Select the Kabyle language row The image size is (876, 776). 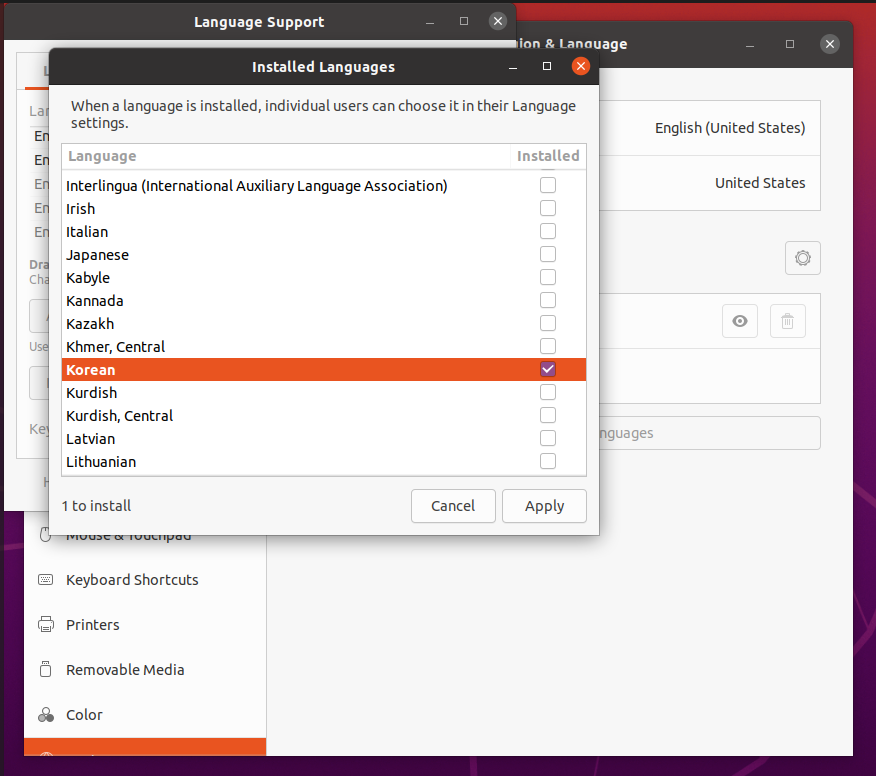pyautogui.click(x=324, y=277)
